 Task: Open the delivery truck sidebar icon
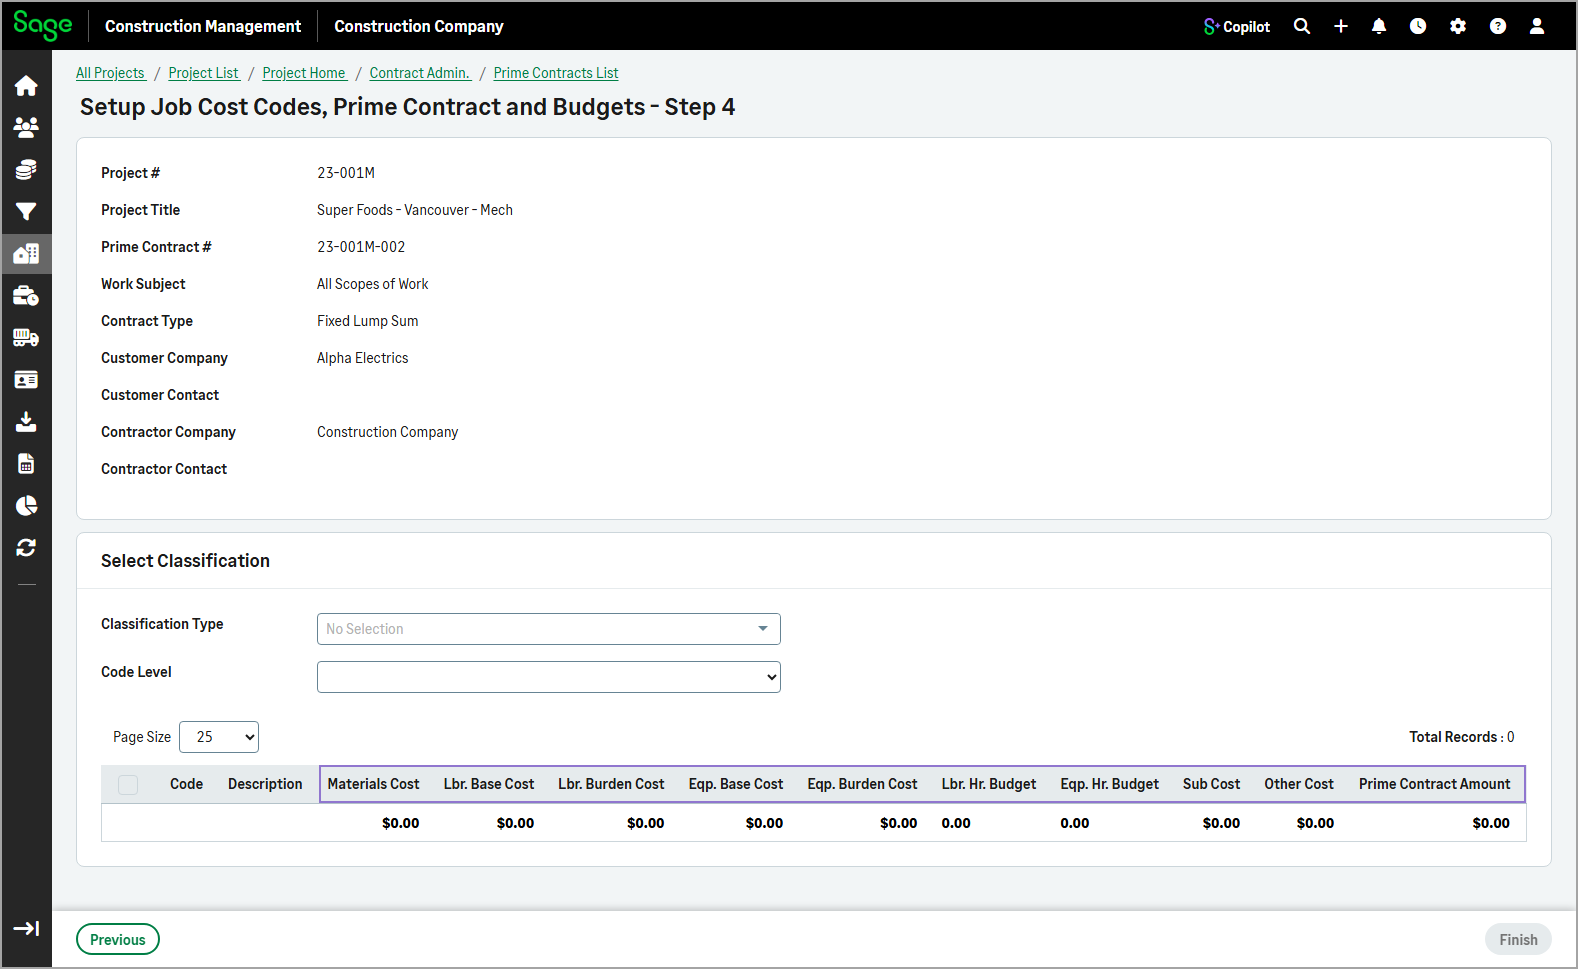pos(26,338)
